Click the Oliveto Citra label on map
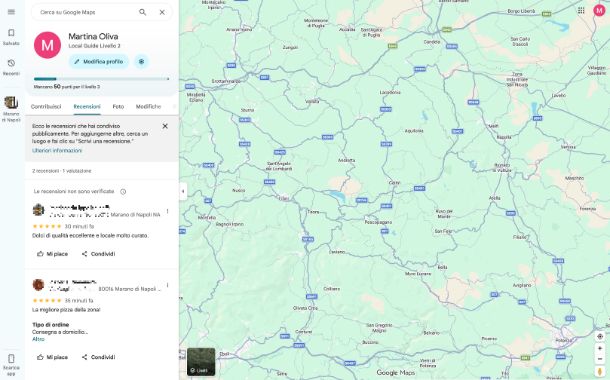Image resolution: width=610 pixels, height=380 pixels. [305, 308]
